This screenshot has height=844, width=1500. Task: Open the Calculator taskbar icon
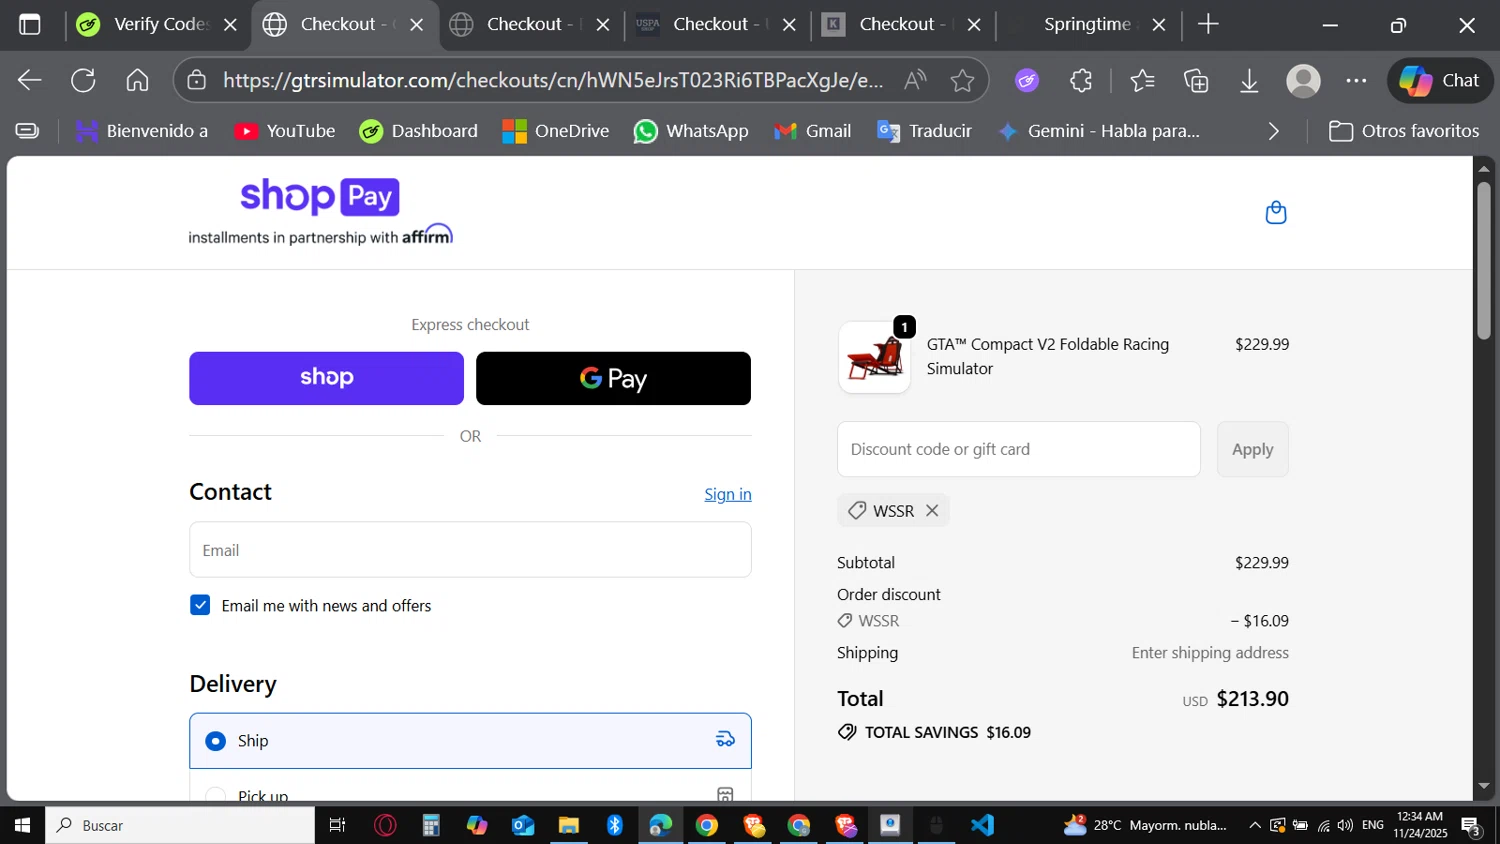click(x=431, y=825)
